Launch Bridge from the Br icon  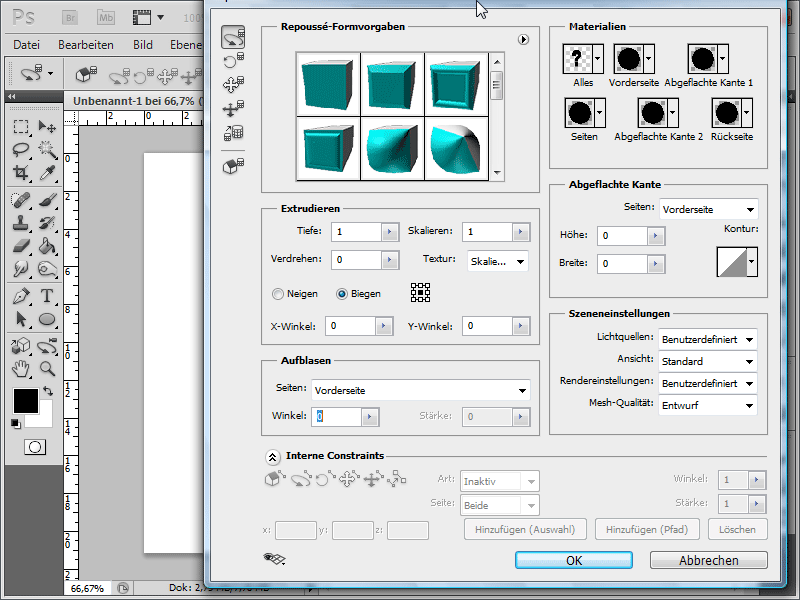pyautogui.click(x=70, y=18)
